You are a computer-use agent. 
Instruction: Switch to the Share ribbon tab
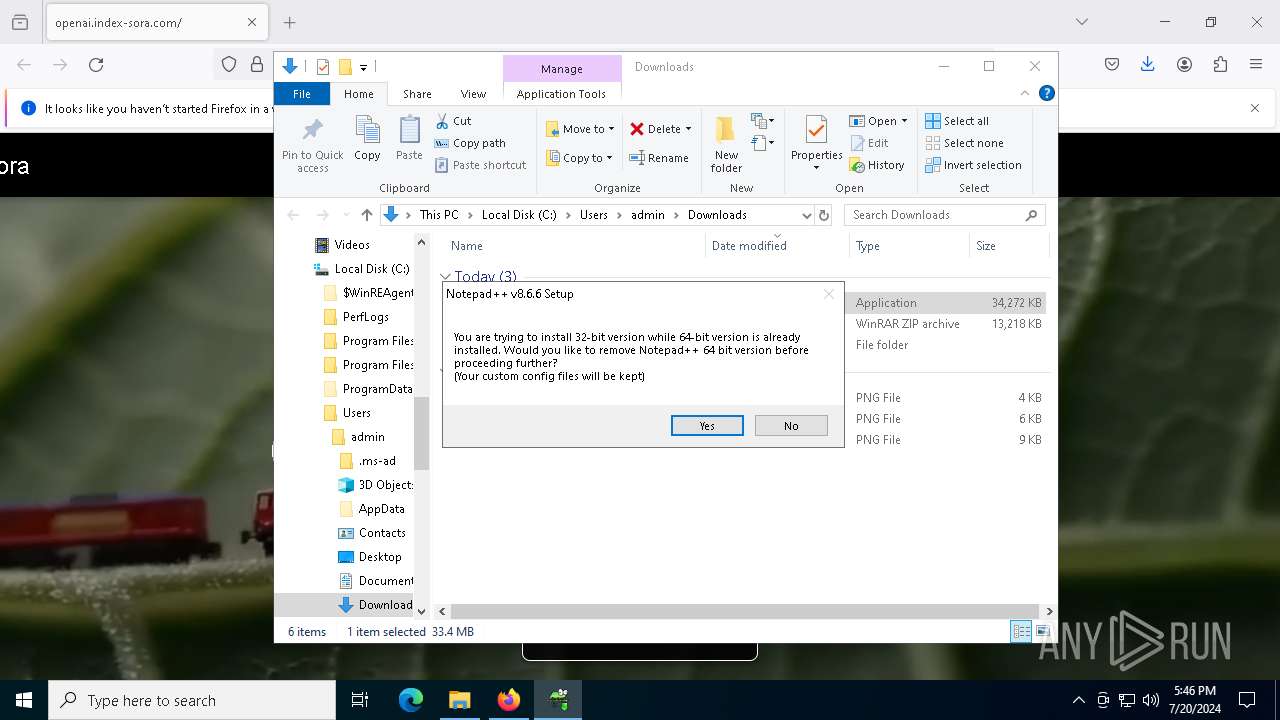coord(417,94)
